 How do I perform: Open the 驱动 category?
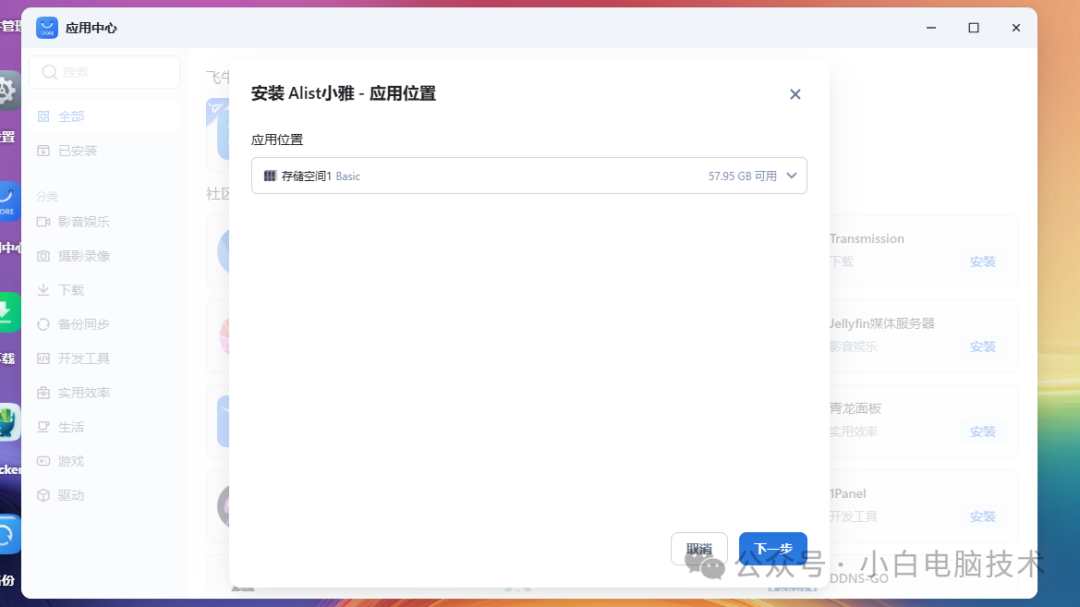click(105, 495)
